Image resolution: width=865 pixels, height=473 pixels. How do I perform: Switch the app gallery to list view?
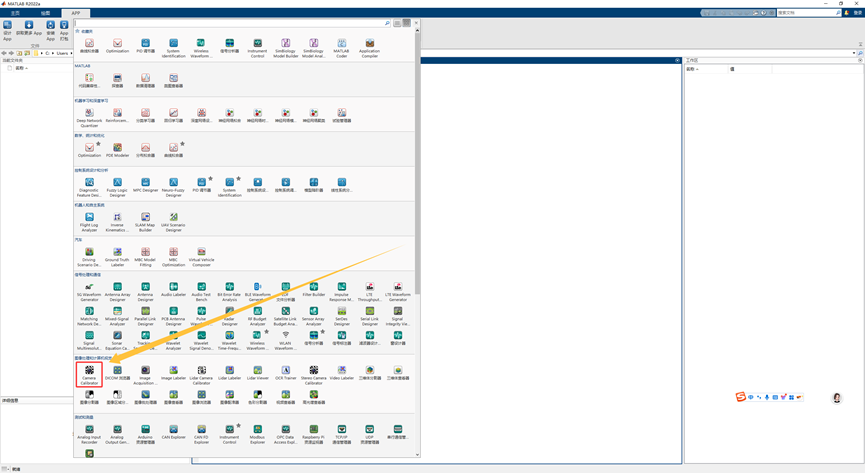397,23
